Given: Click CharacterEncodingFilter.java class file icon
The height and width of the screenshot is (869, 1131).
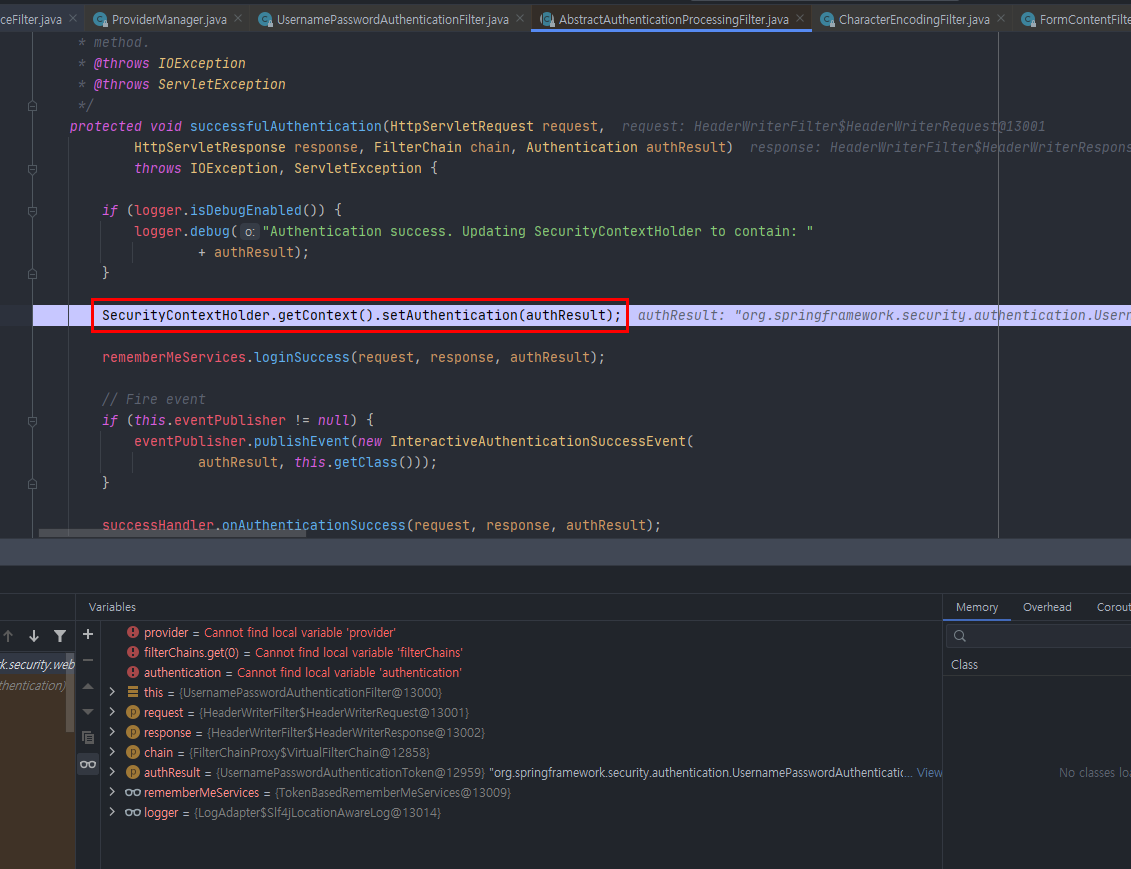Looking at the screenshot, I should [827, 19].
